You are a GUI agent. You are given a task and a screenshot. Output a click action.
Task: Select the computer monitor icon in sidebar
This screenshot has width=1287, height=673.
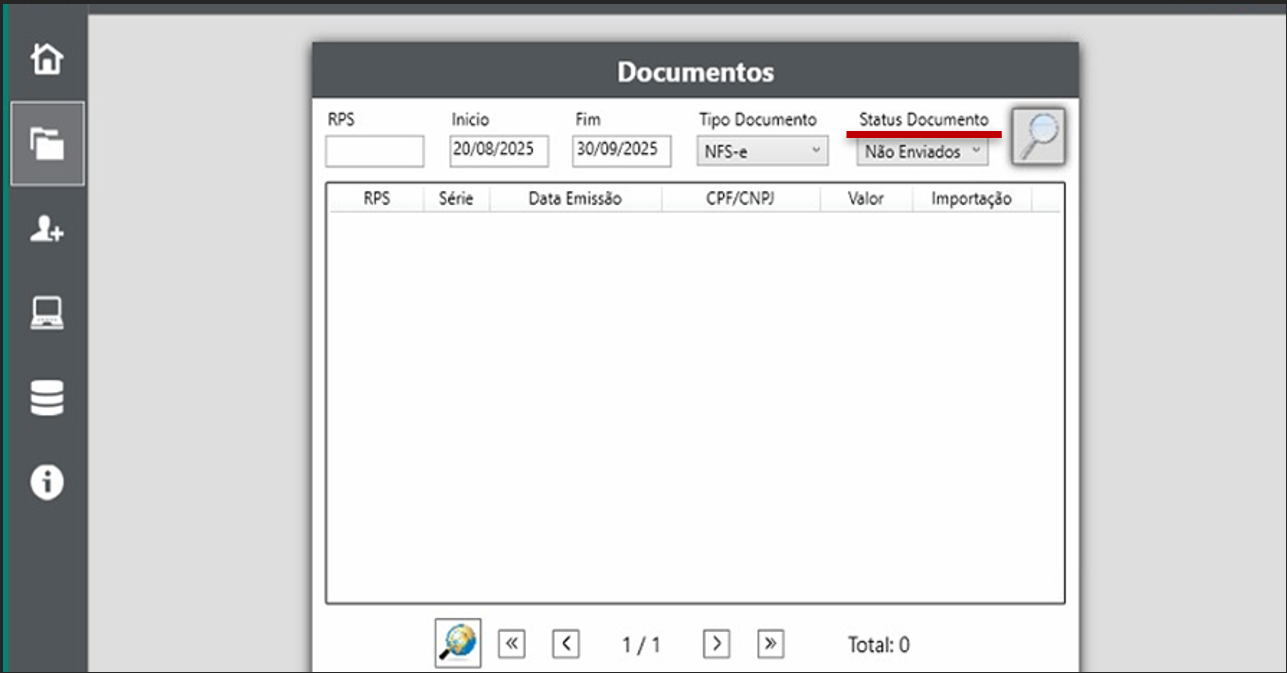tap(47, 314)
